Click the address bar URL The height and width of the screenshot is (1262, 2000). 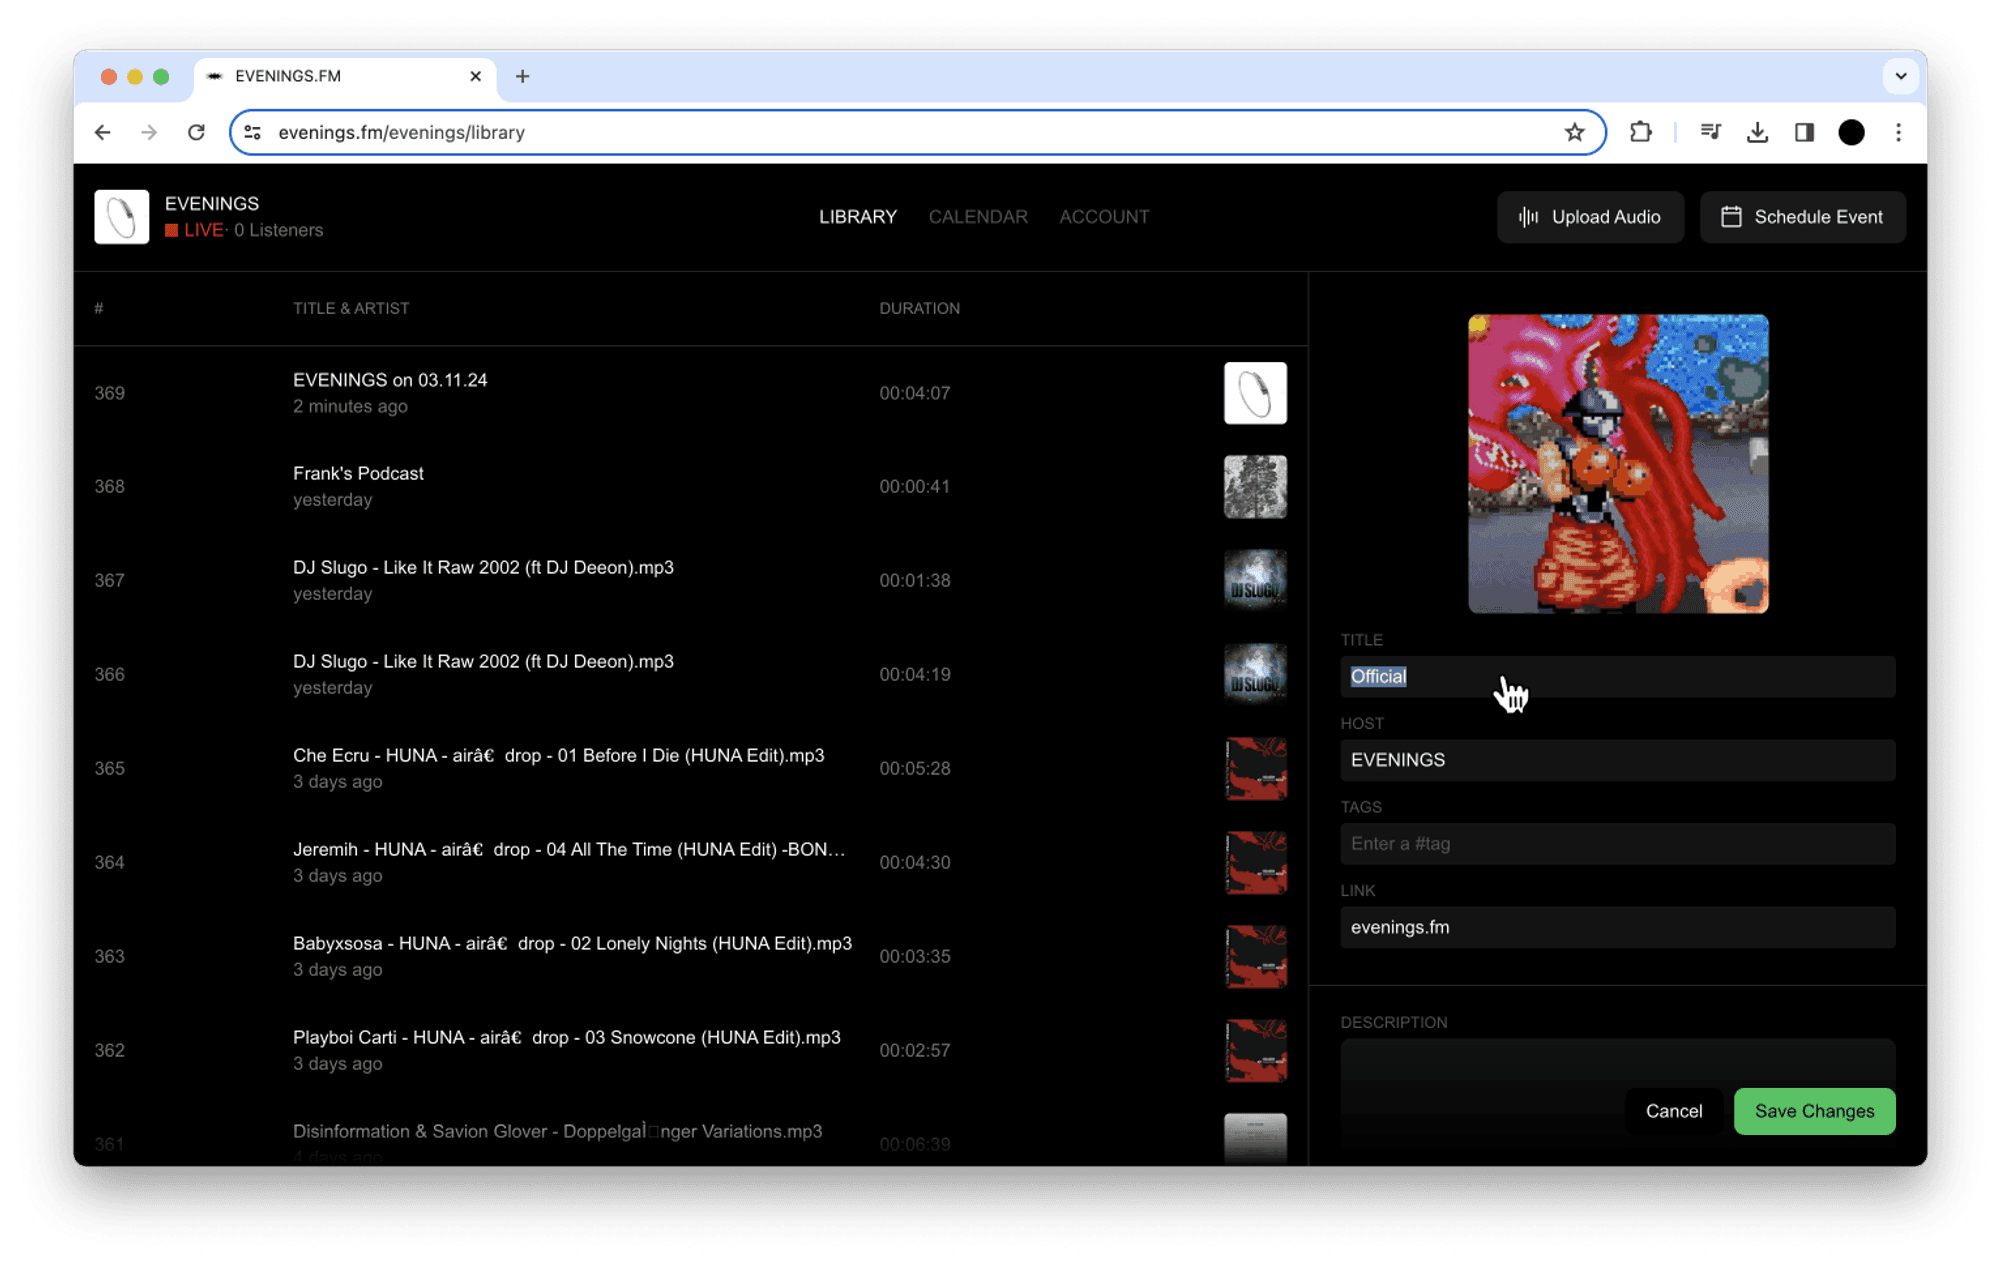pos(401,132)
